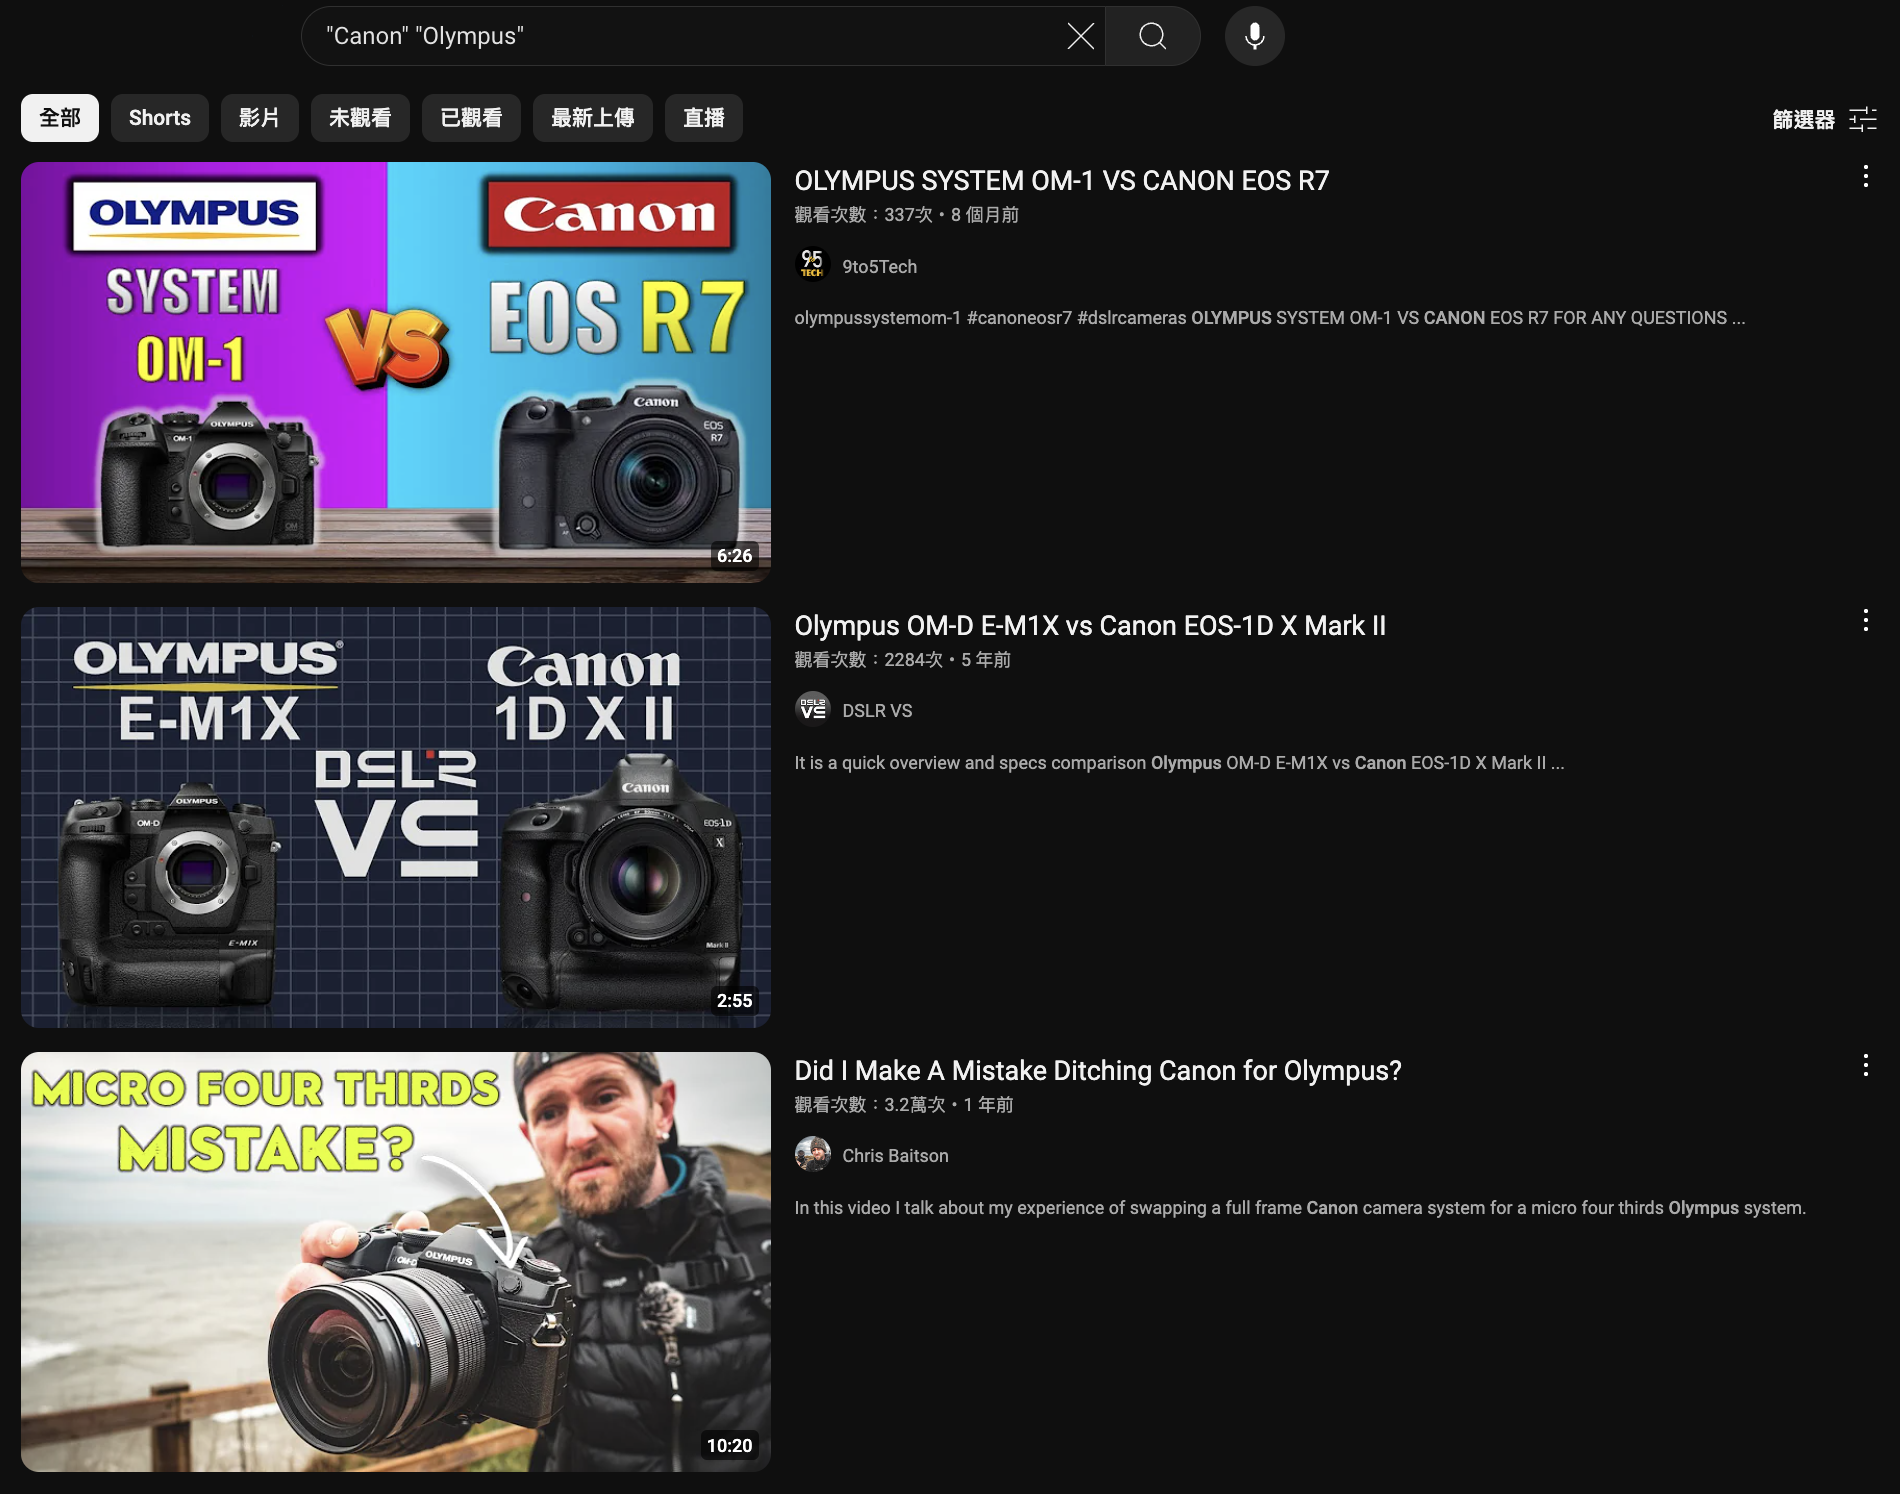Start voice search with microphone icon
Screen dimensions: 1900x1494
(x=1254, y=36)
